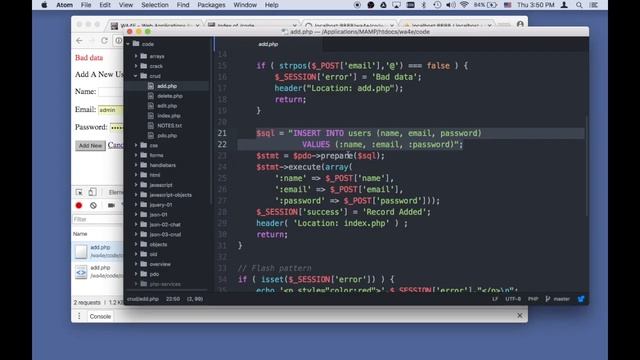Open the File menu
This screenshot has height=360, width=640.
coord(86,5)
